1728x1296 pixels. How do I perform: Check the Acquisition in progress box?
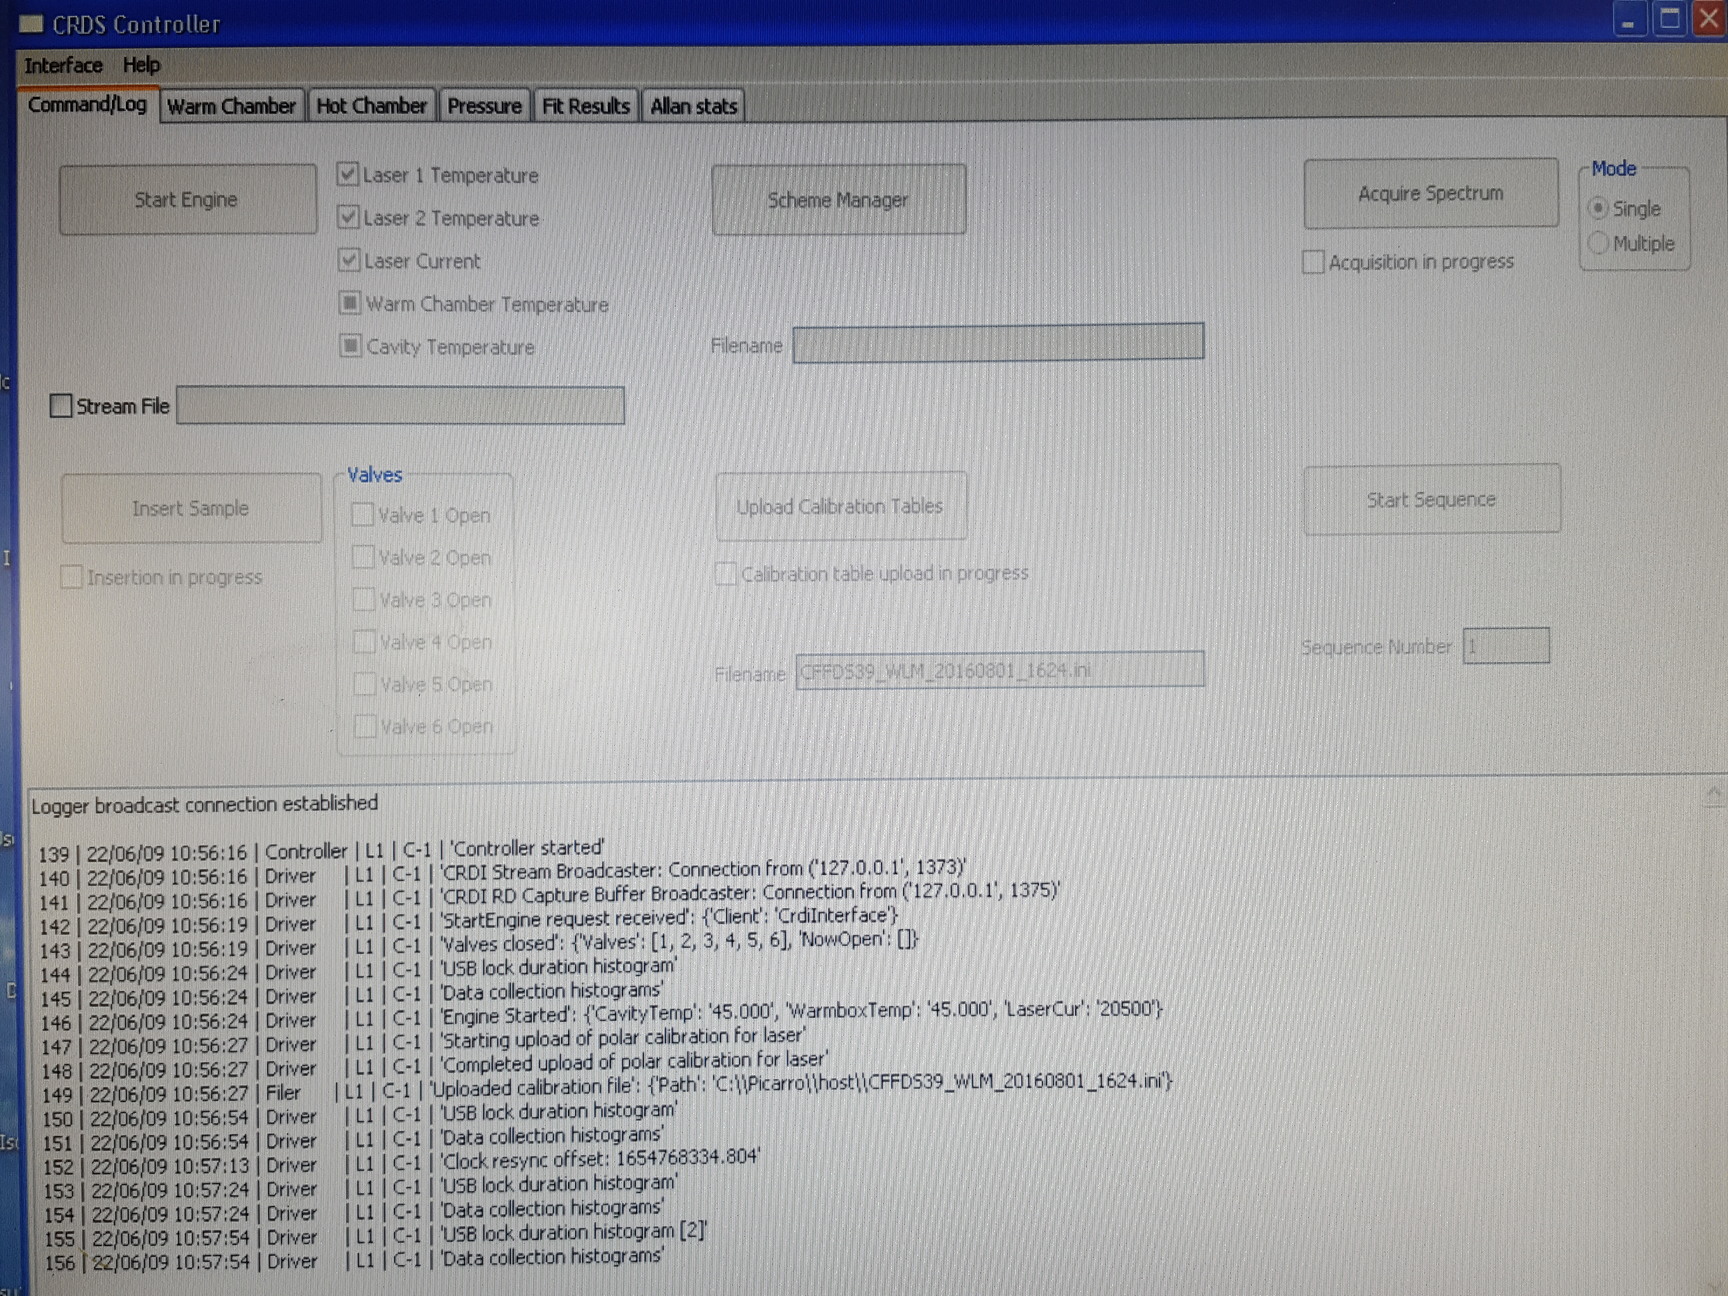(x=1313, y=262)
